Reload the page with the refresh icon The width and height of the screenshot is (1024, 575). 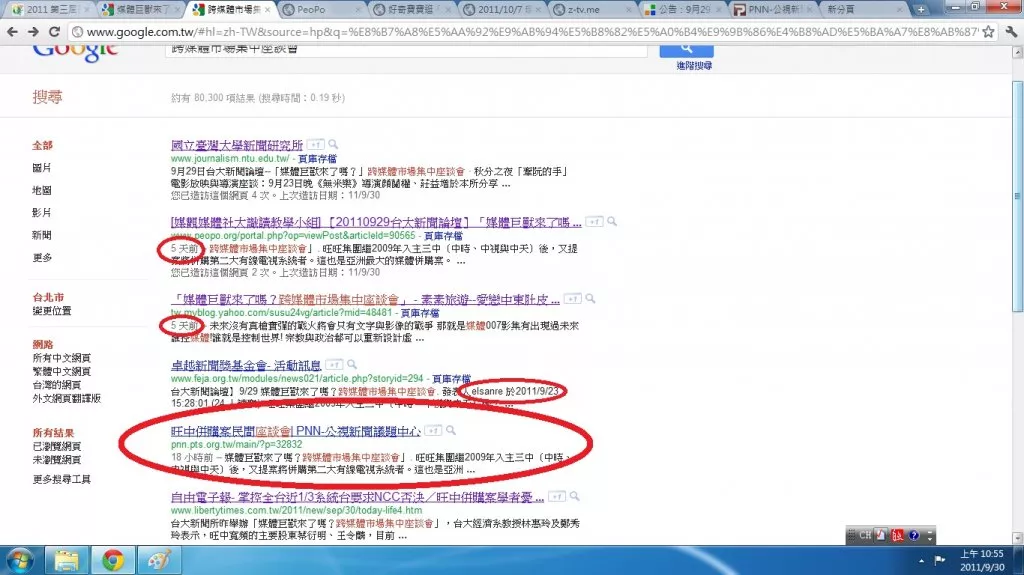(55, 31)
